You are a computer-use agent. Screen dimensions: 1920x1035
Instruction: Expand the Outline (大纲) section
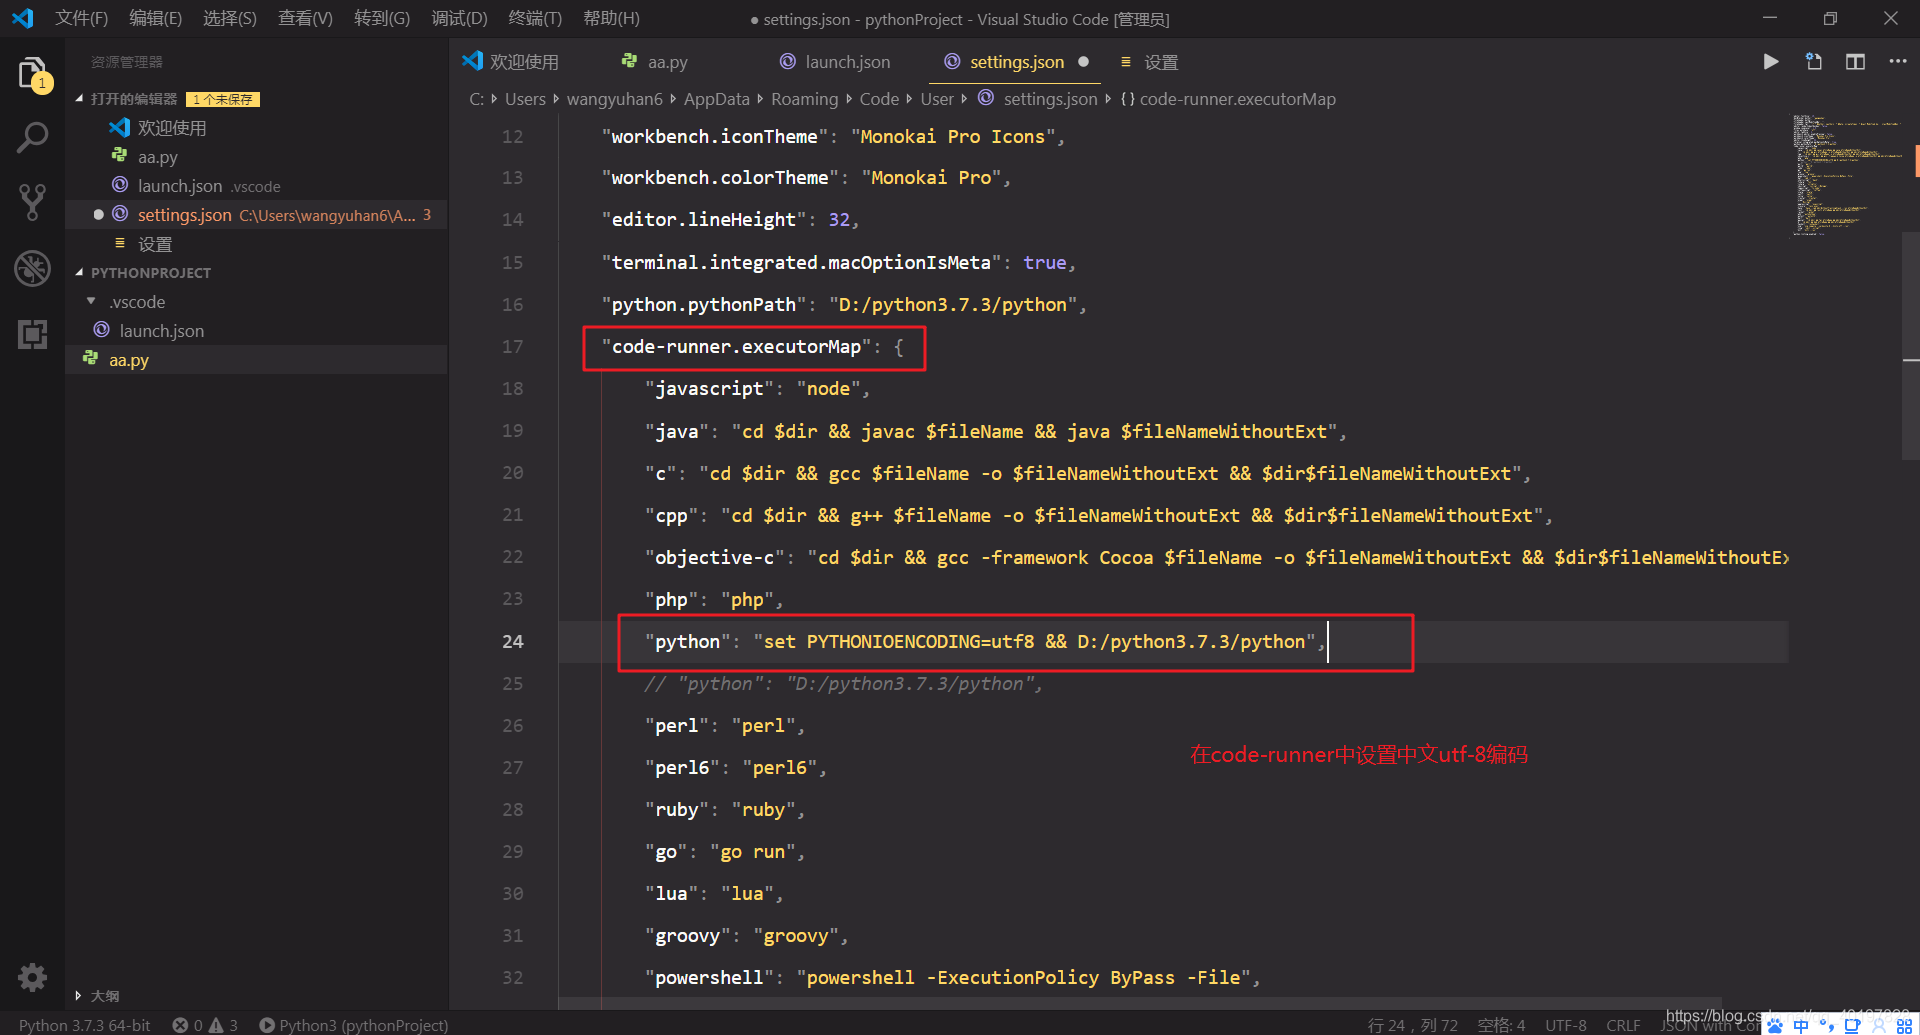click(79, 996)
